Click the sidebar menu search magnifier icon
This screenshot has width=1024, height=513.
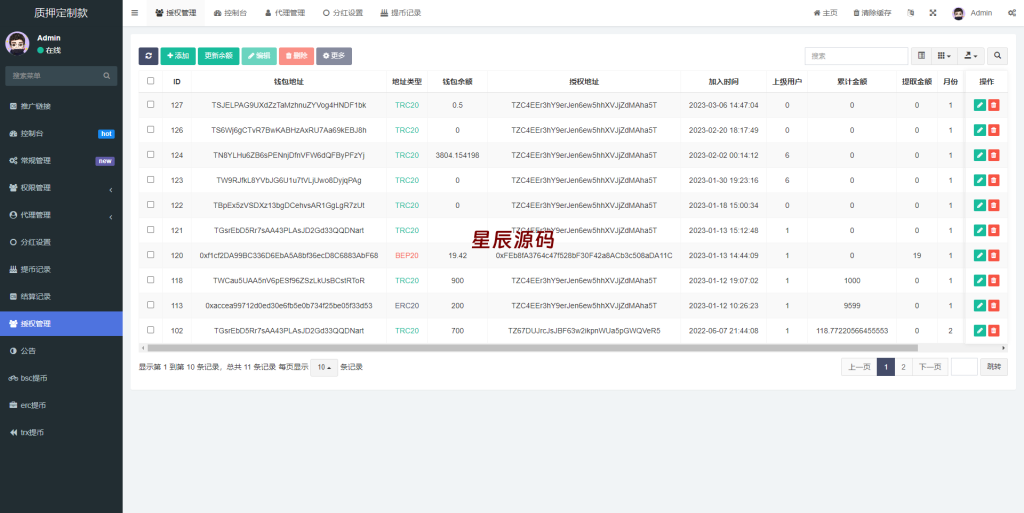(106, 76)
